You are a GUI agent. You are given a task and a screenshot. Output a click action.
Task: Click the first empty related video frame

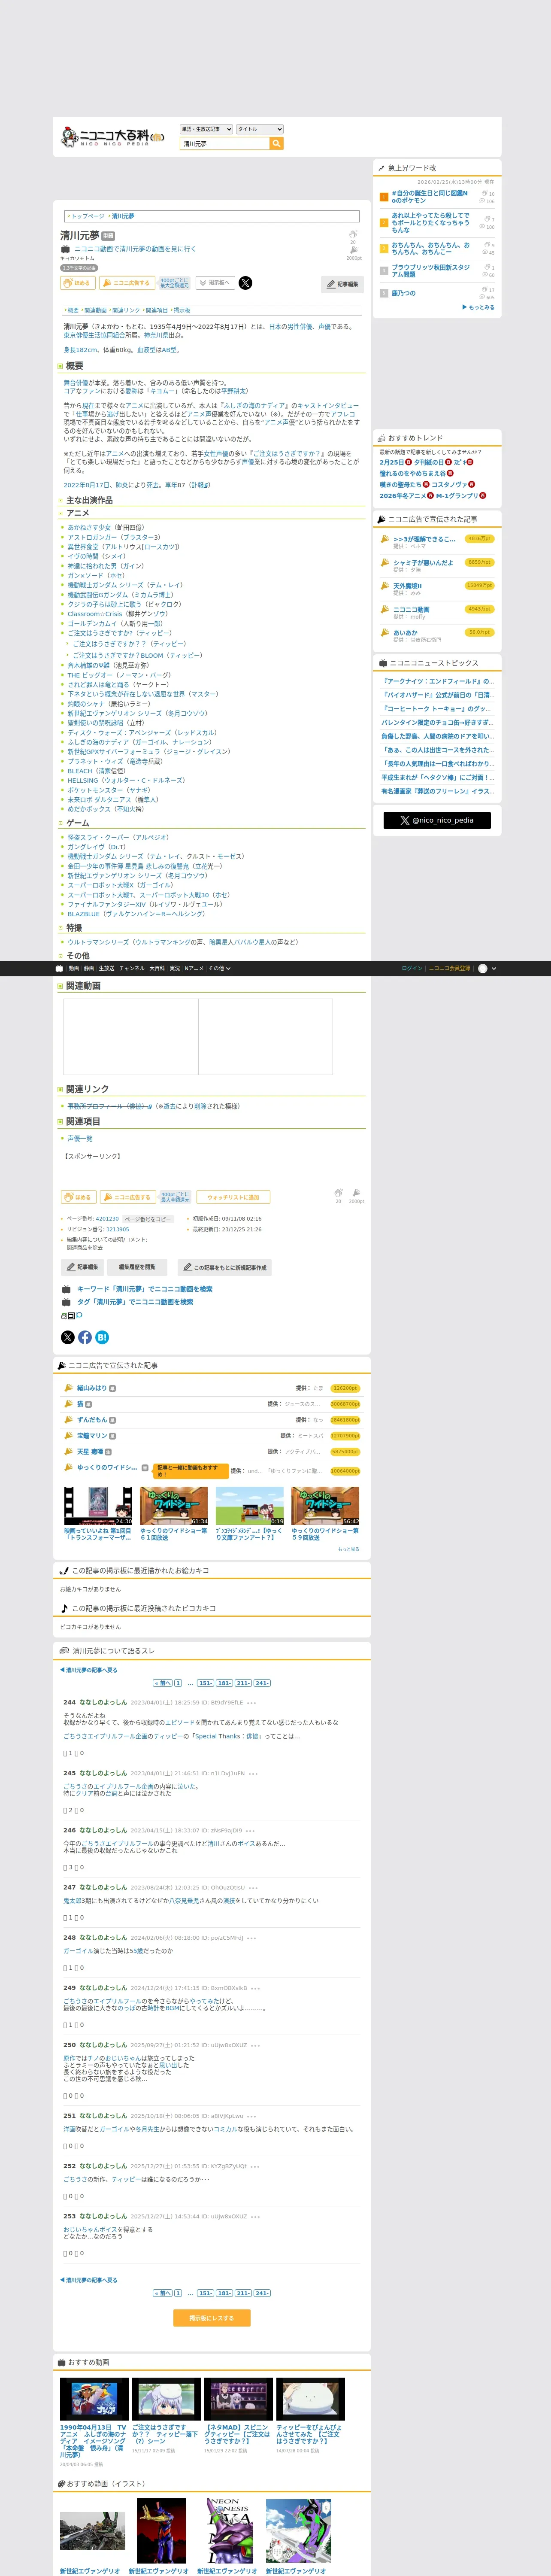tap(130, 1036)
